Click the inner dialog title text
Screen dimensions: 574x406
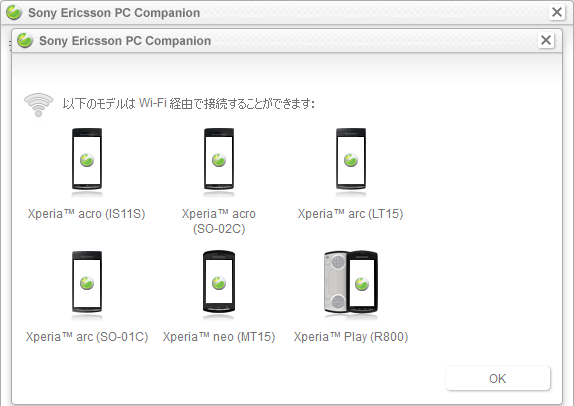click(125, 41)
